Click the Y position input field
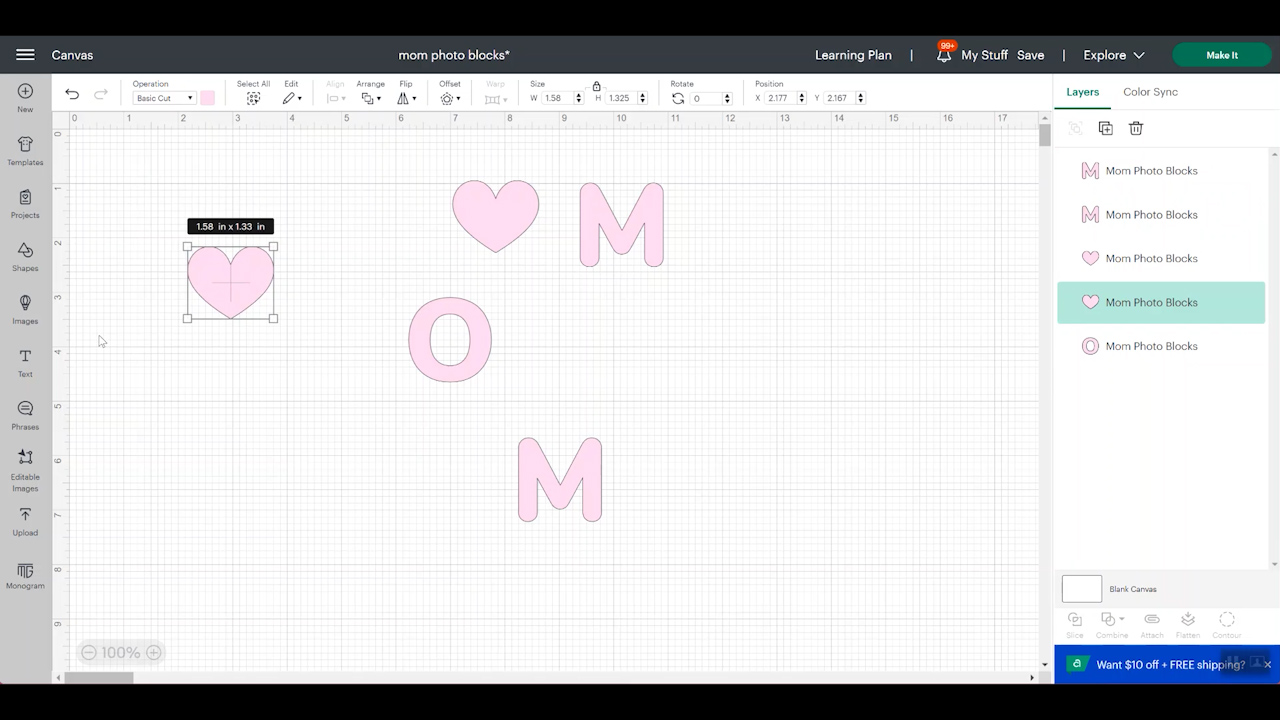Image resolution: width=1280 pixels, height=720 pixels. coord(840,98)
